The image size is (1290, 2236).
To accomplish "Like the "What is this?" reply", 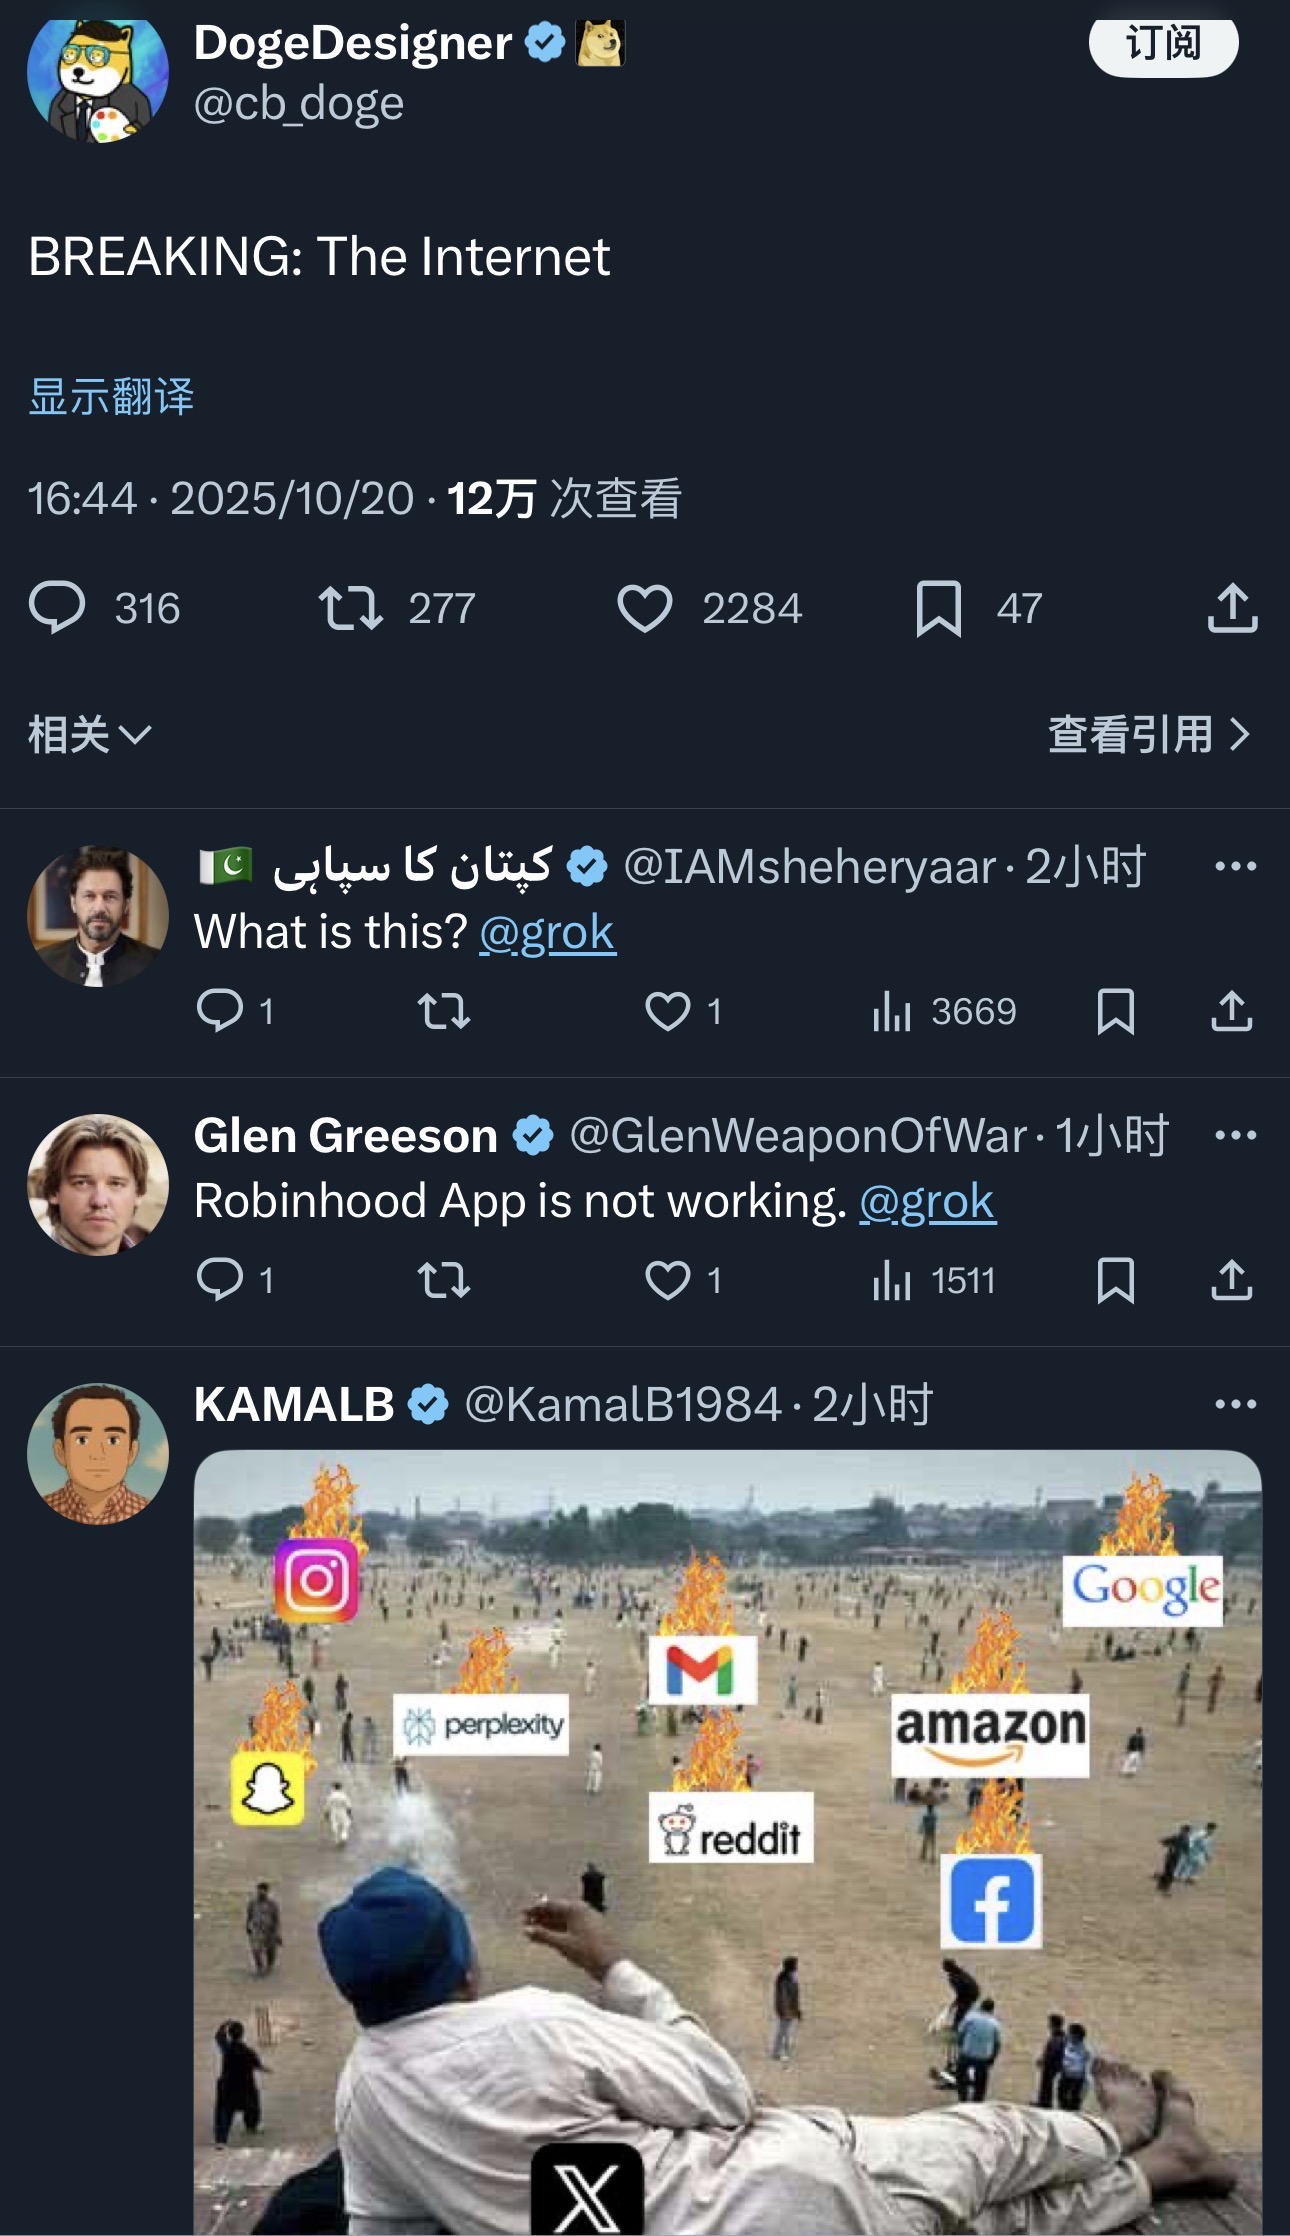I will click(x=668, y=1011).
